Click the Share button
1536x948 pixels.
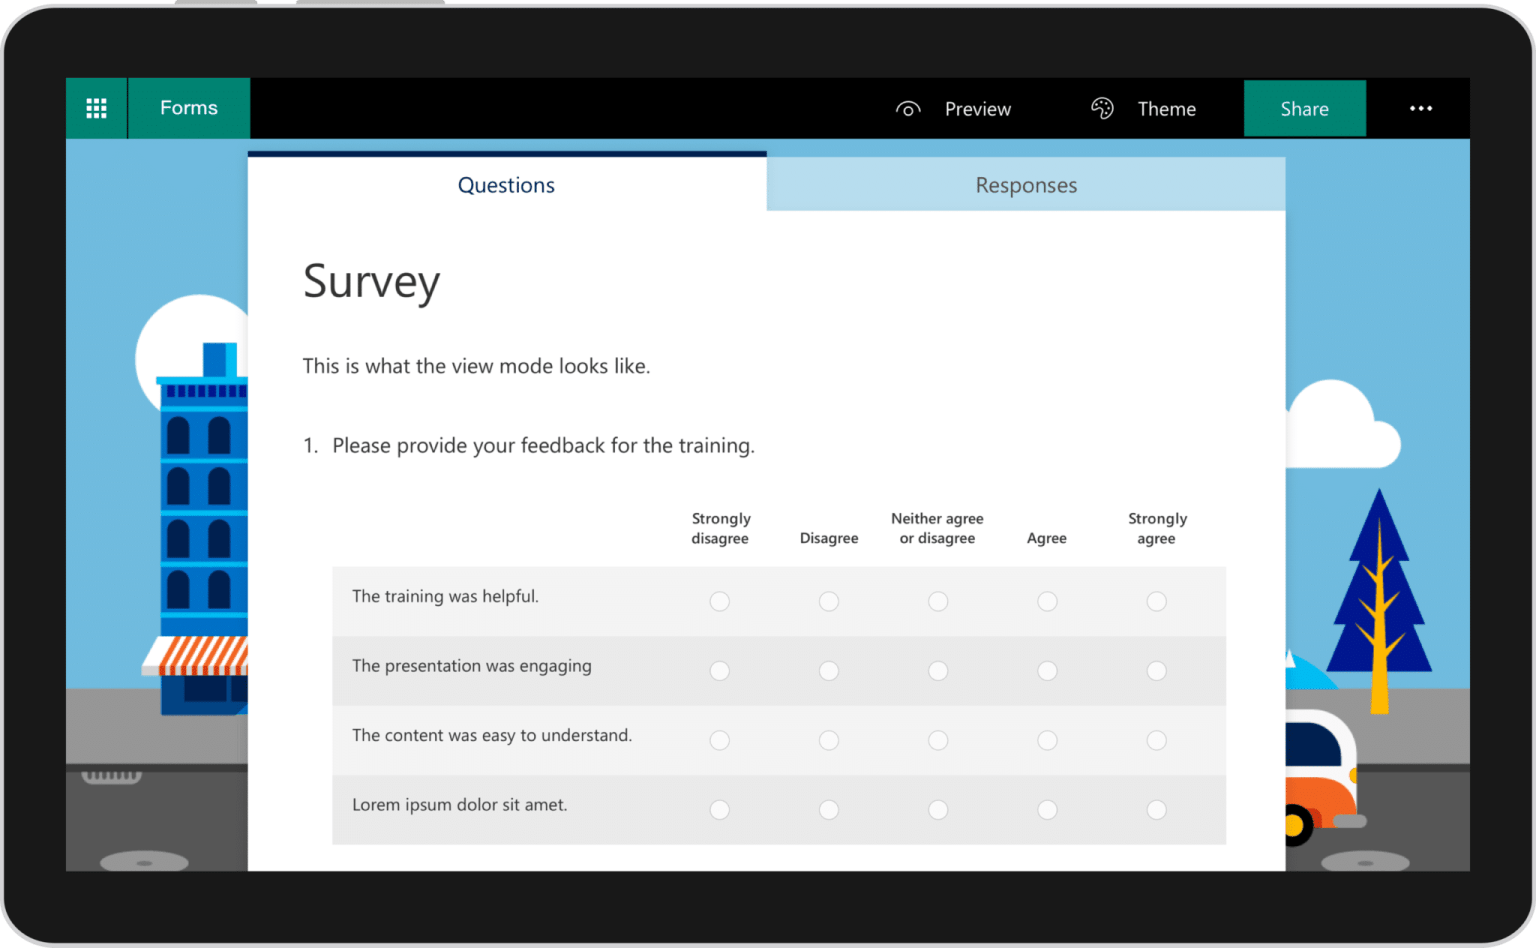point(1304,108)
